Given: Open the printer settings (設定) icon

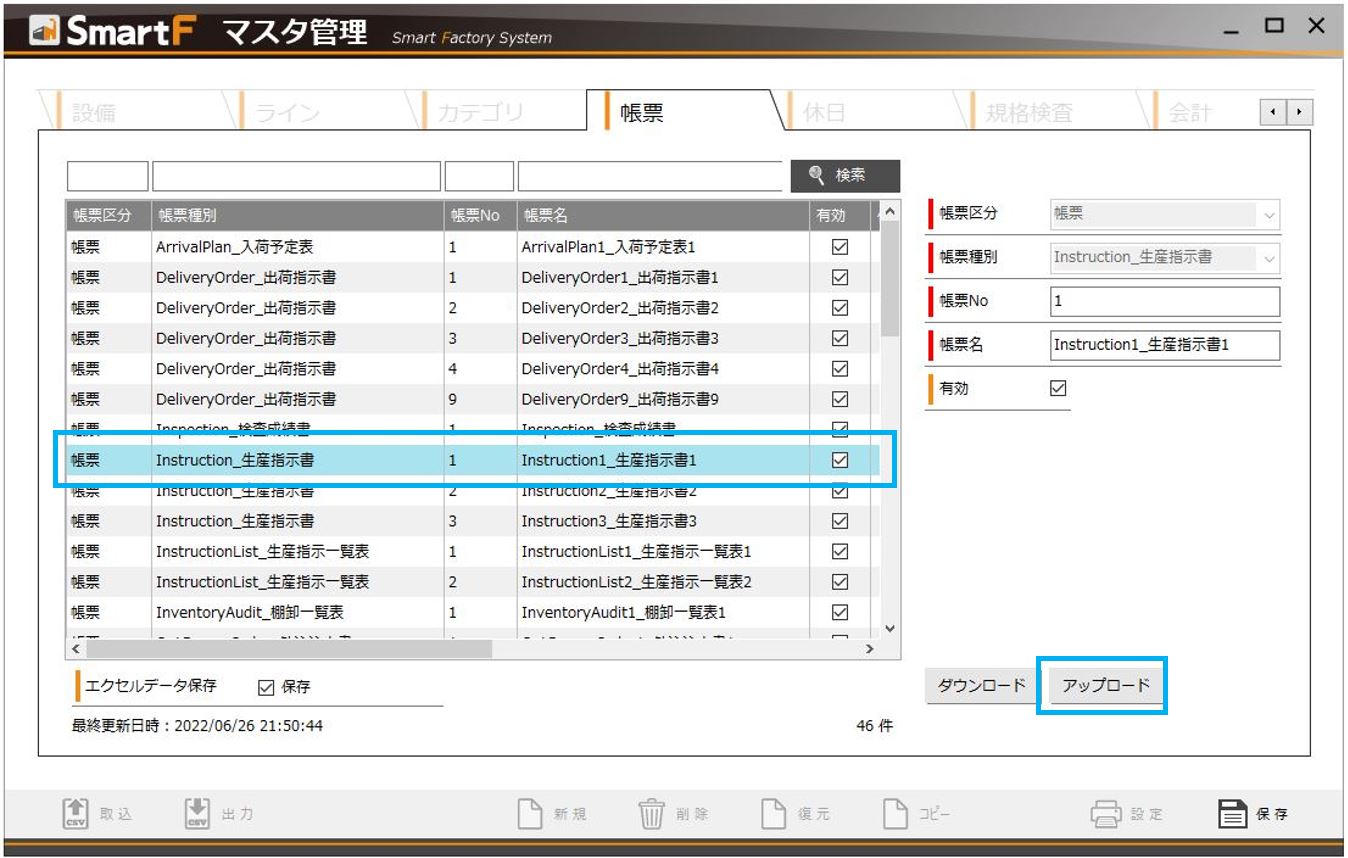Looking at the screenshot, I should (1105, 813).
